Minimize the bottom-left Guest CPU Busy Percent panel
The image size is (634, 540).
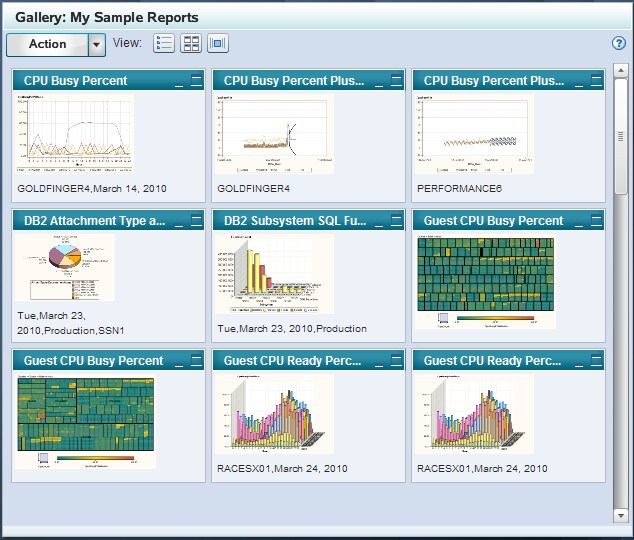tap(179, 361)
